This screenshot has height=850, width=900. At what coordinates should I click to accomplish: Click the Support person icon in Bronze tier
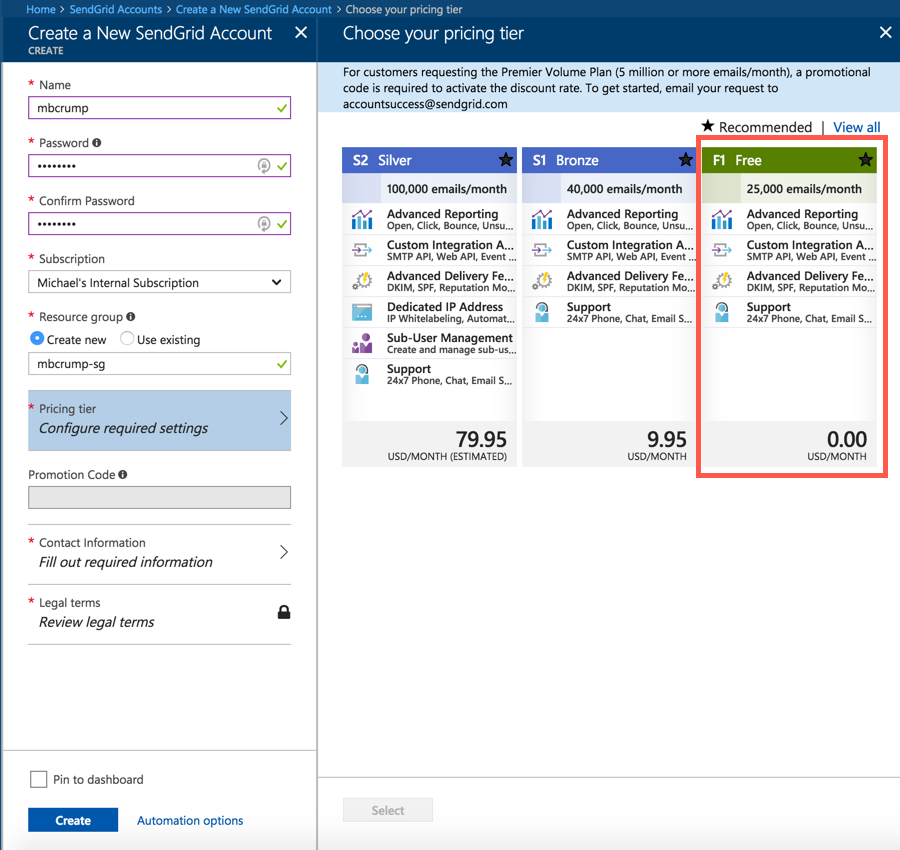pyautogui.click(x=542, y=312)
